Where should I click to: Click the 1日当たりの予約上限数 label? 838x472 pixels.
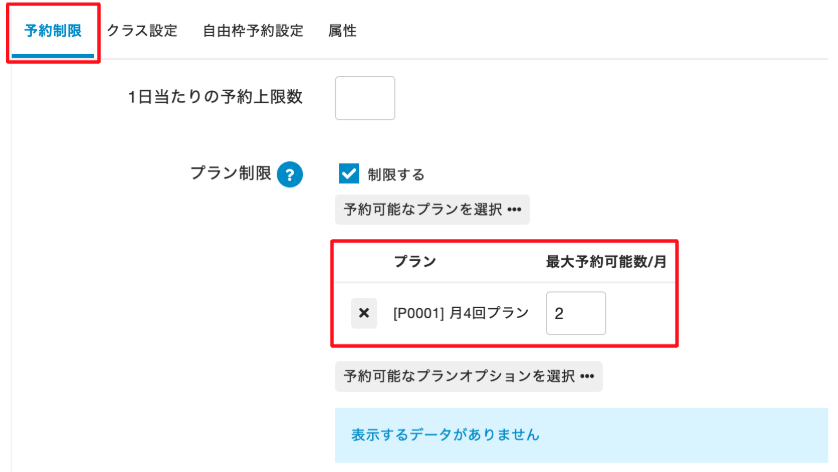click(216, 97)
